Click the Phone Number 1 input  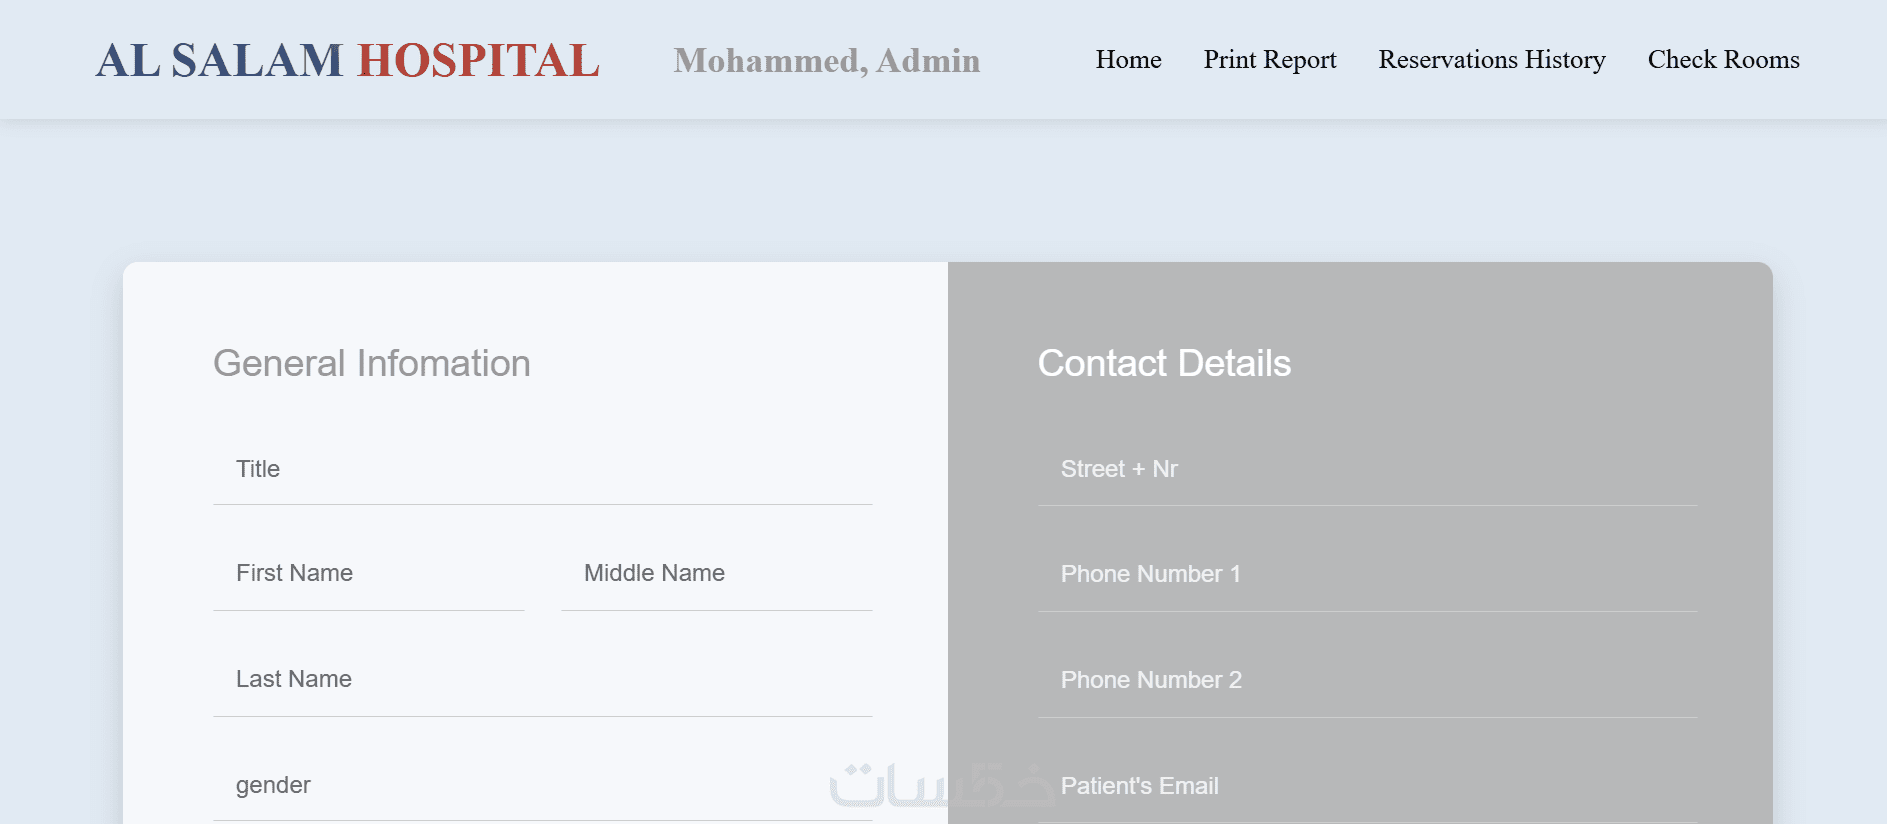click(x=1367, y=575)
